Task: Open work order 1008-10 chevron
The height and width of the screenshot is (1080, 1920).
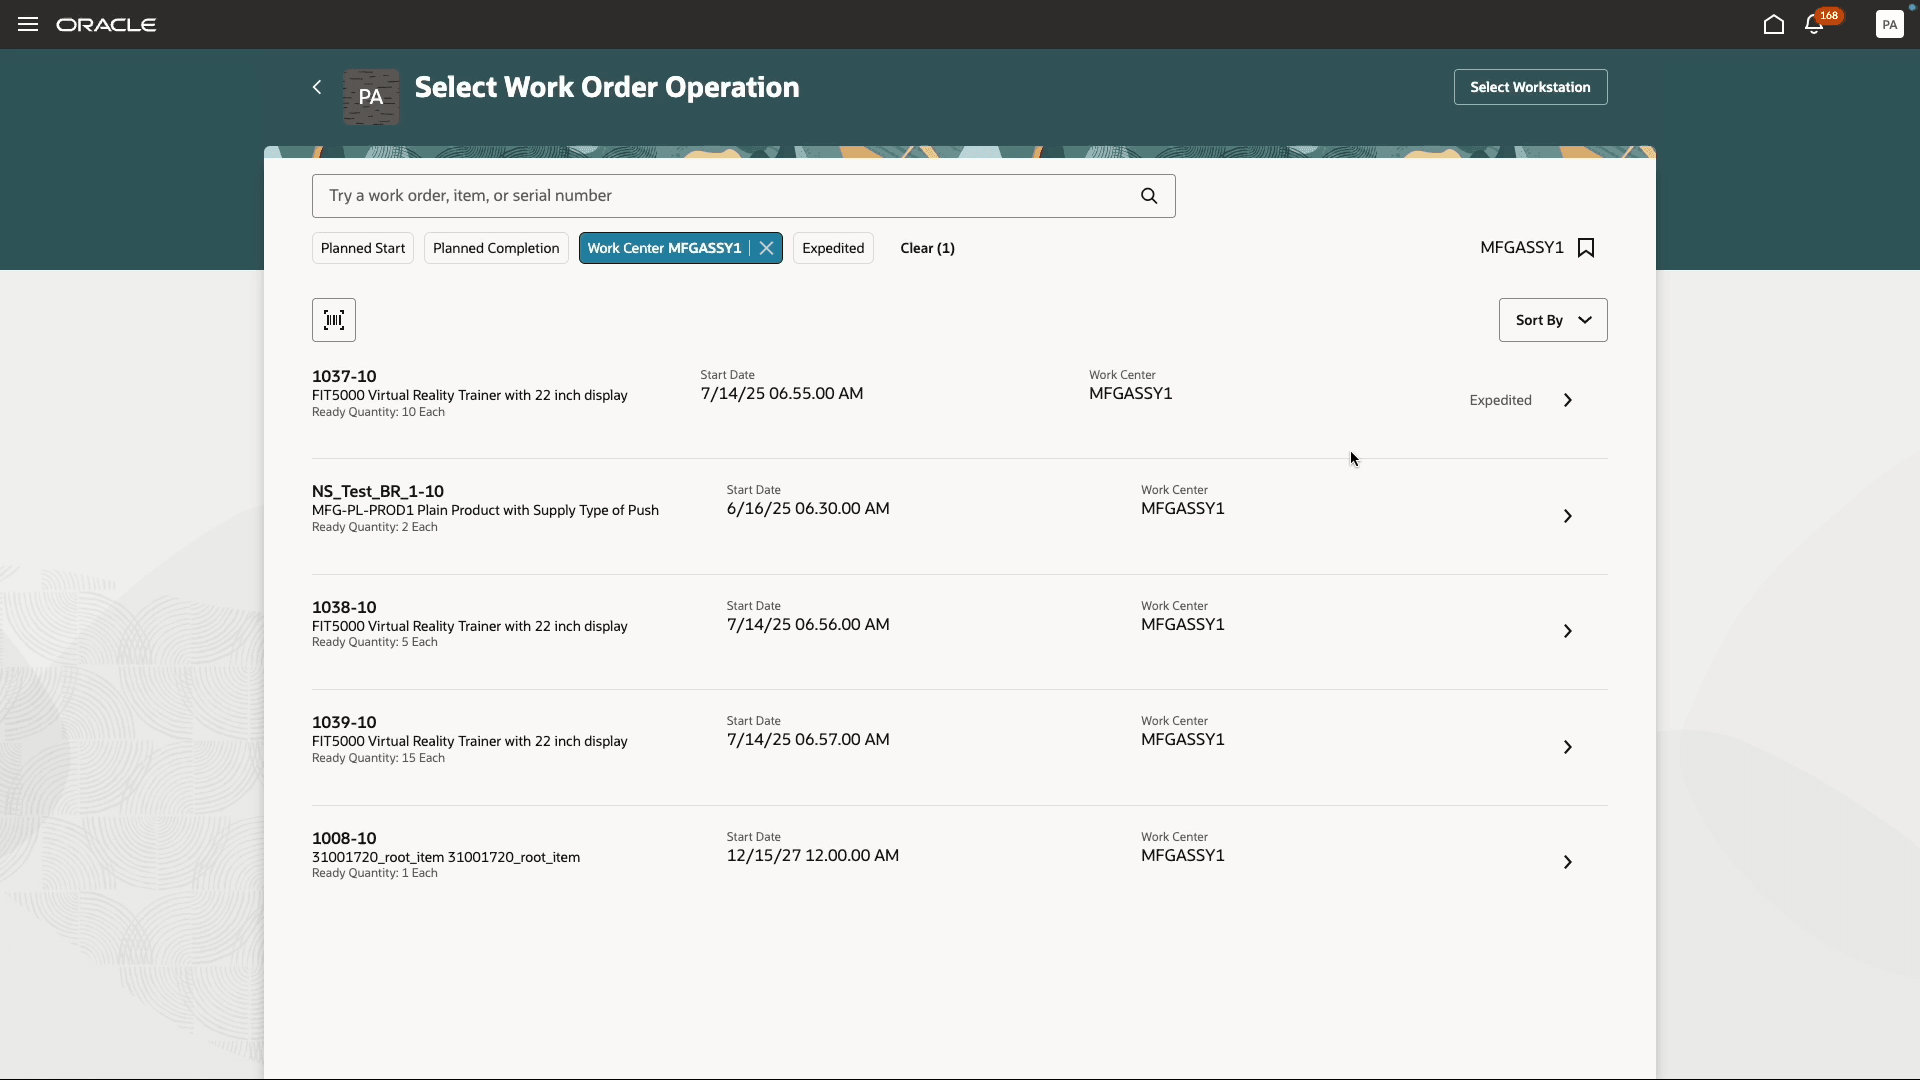Action: 1566,861
